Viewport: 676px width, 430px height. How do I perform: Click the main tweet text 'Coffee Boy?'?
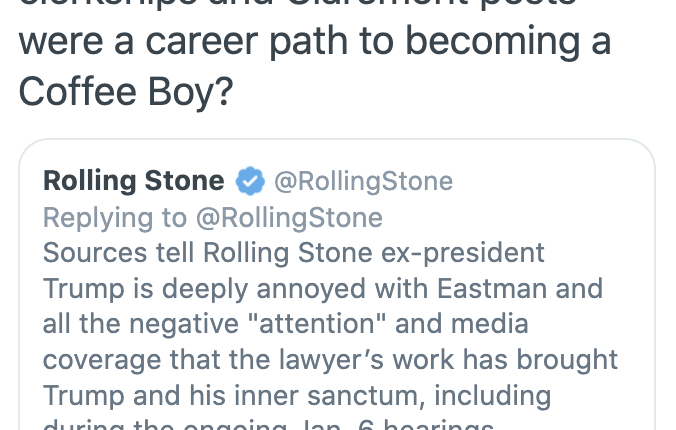pos(126,92)
